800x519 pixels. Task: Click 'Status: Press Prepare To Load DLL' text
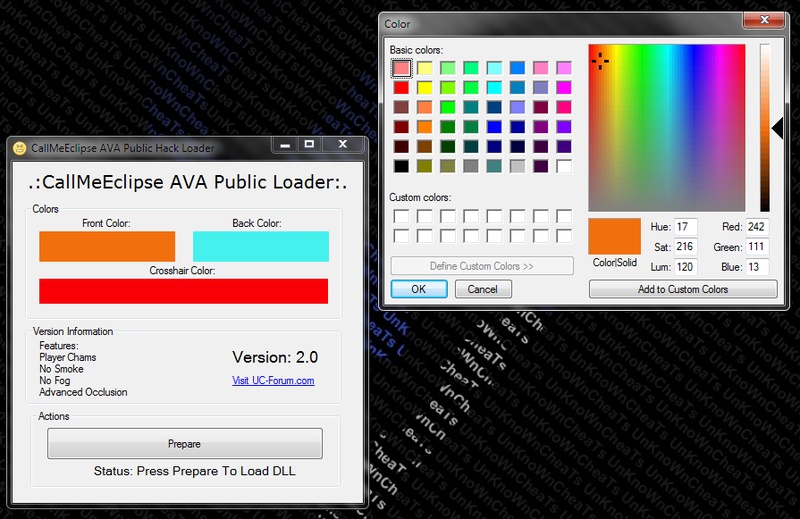point(194,471)
